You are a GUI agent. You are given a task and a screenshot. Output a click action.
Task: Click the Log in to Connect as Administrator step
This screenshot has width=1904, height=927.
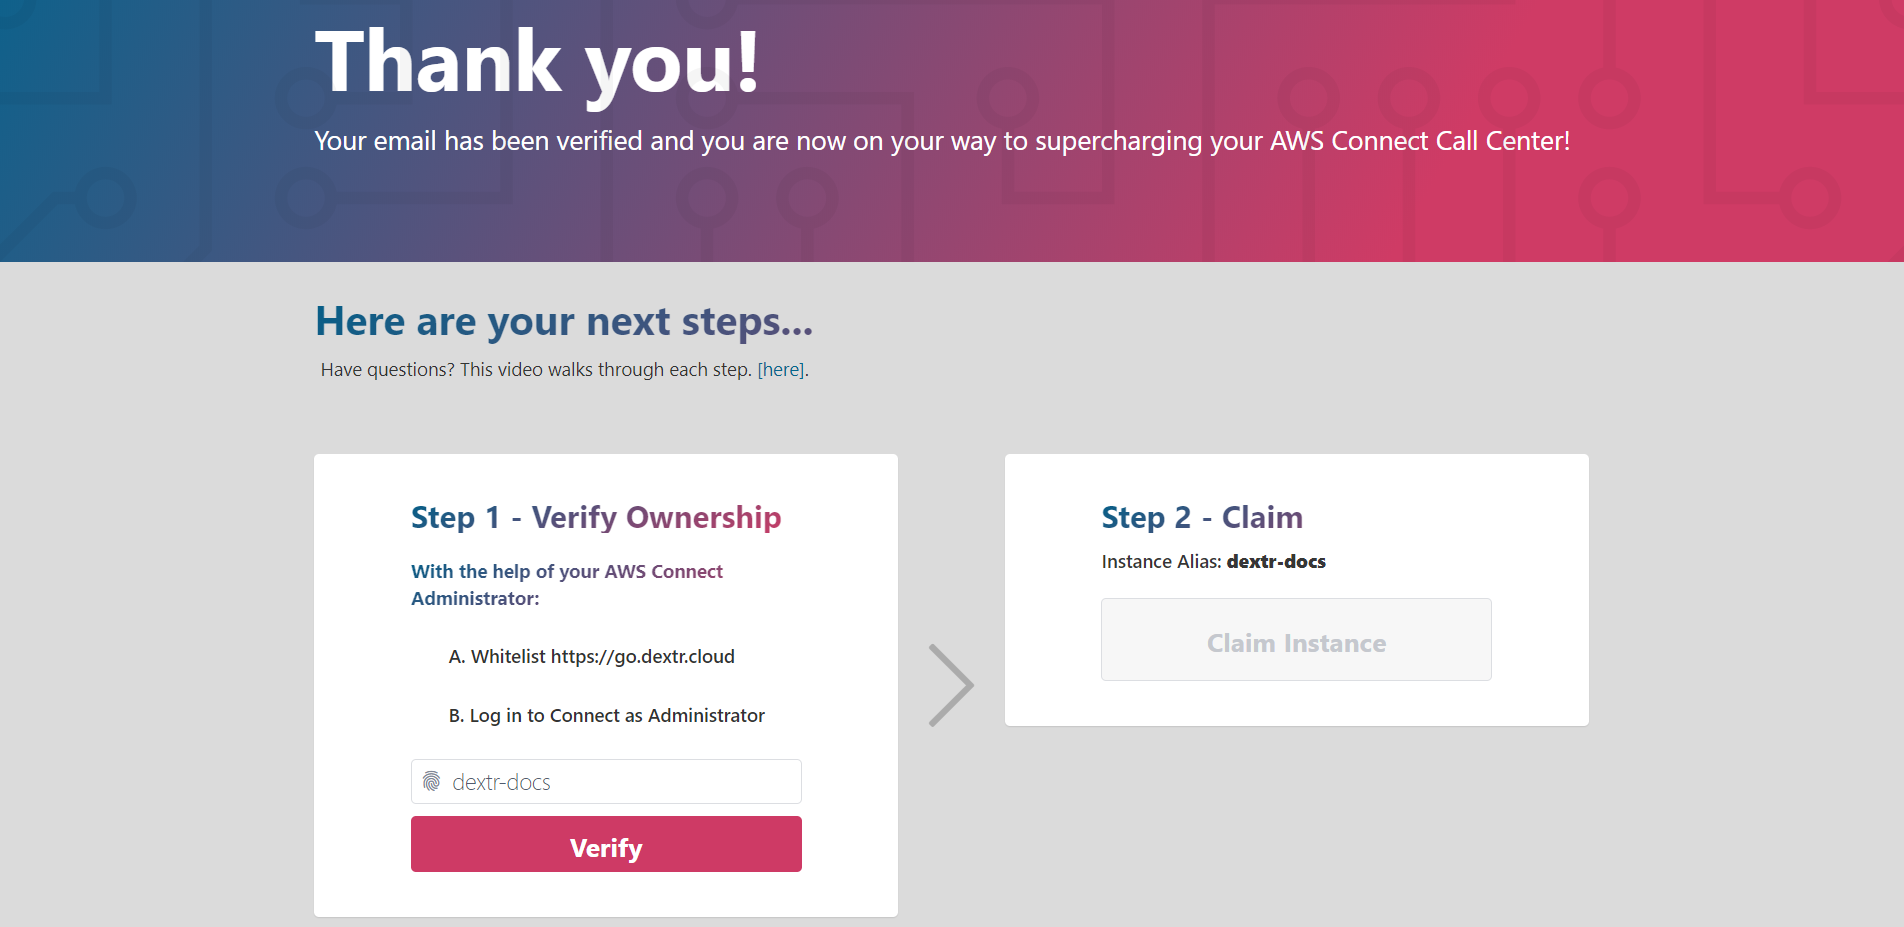click(607, 716)
